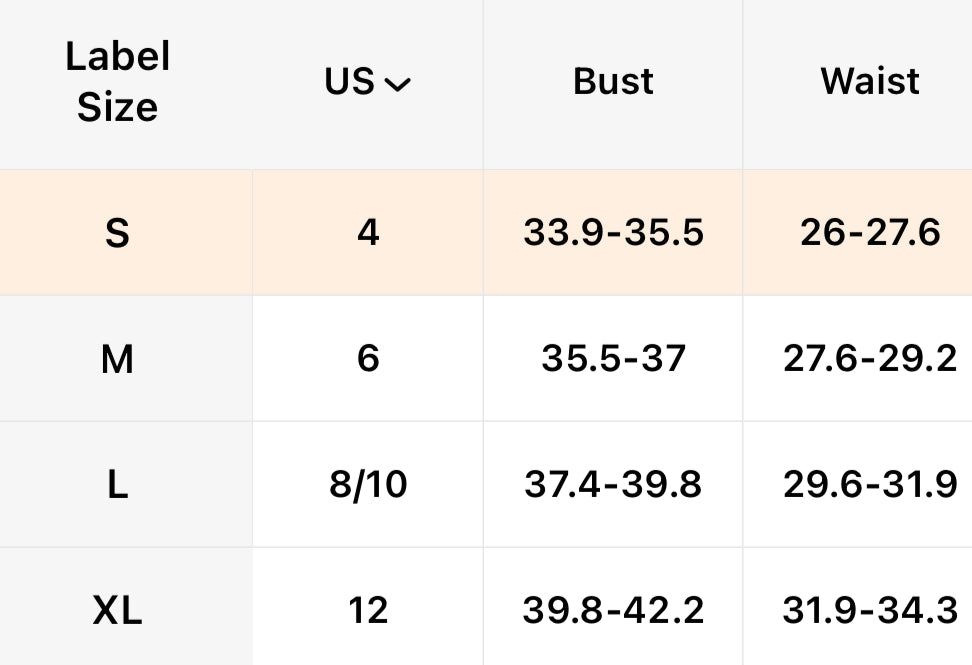Click US size 12 cell
Image resolution: width=972 pixels, height=665 pixels.
tap(368, 610)
